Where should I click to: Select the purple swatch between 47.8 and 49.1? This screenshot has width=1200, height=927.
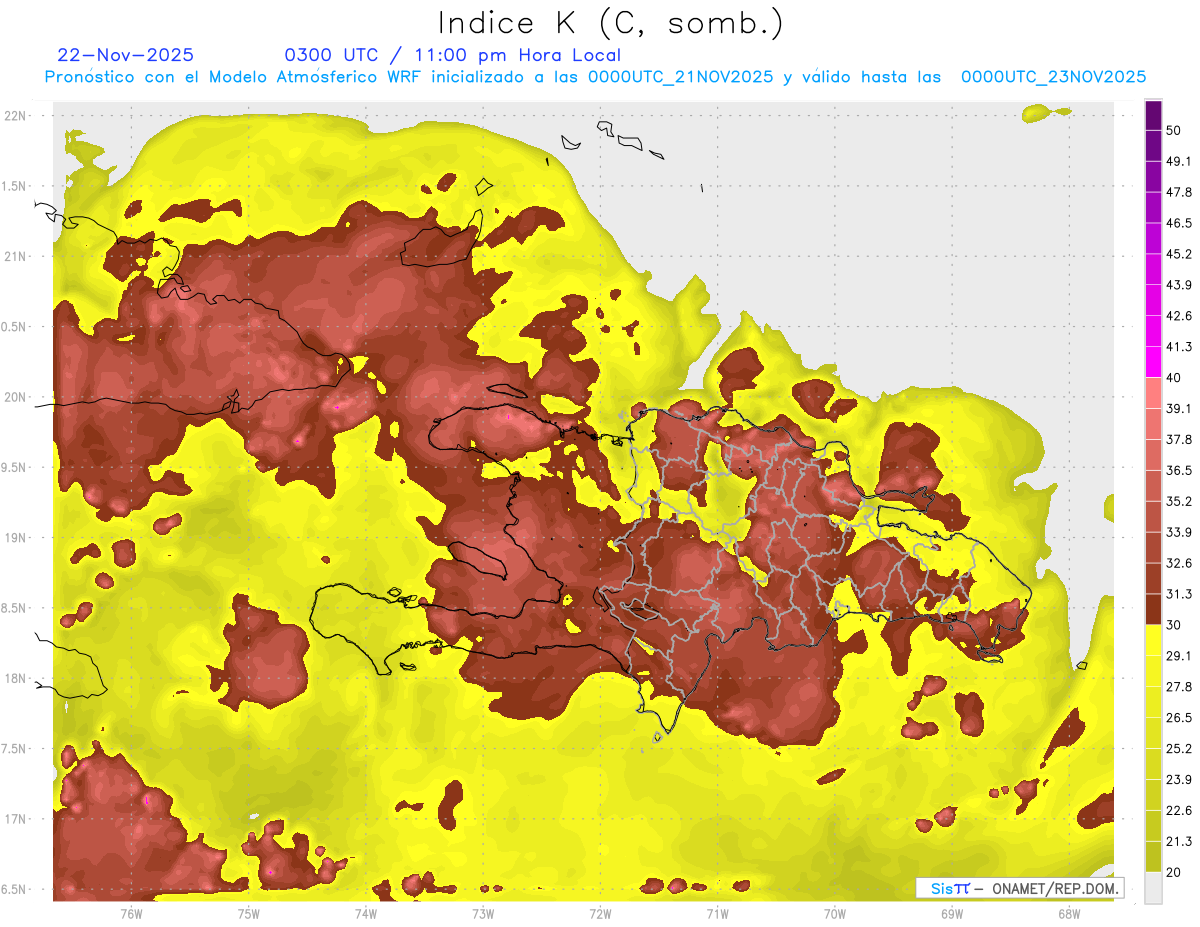pyautogui.click(x=1153, y=176)
